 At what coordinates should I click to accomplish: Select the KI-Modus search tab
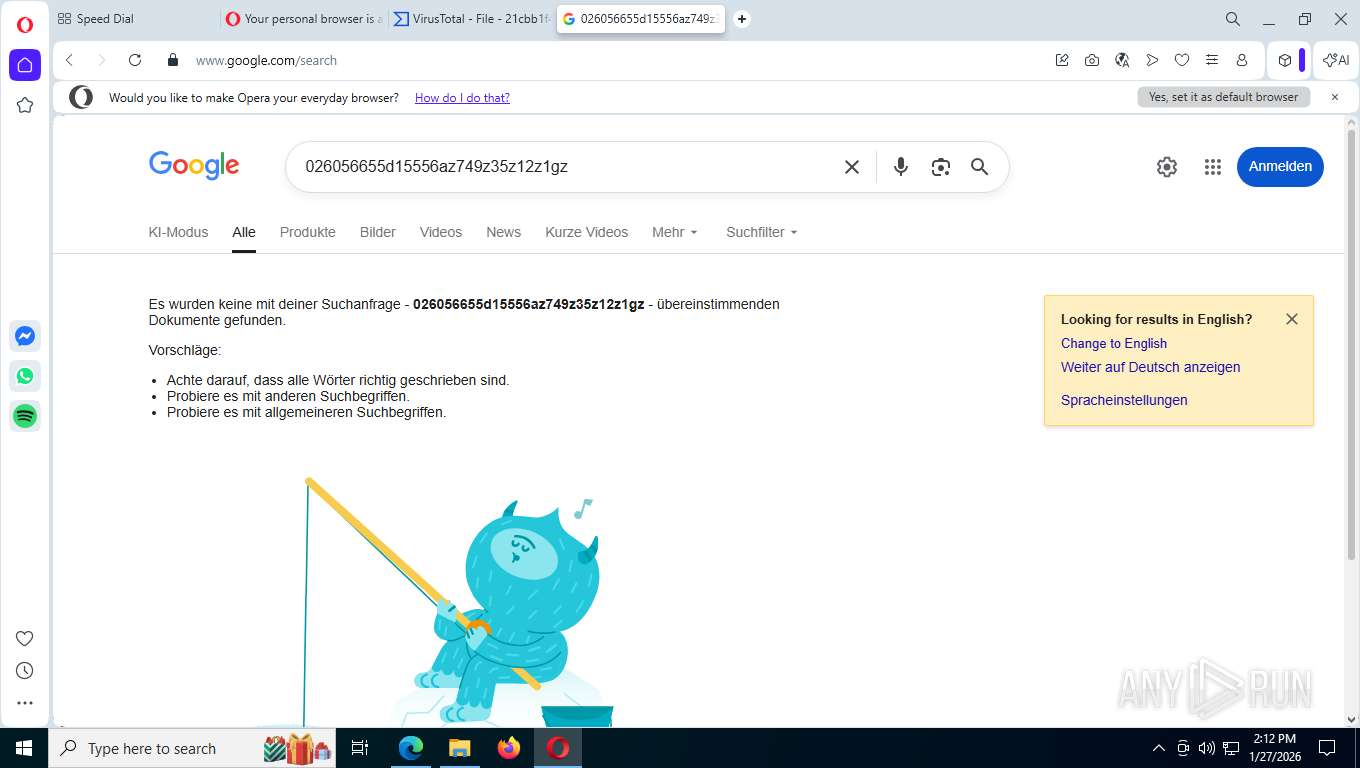pyautogui.click(x=178, y=232)
